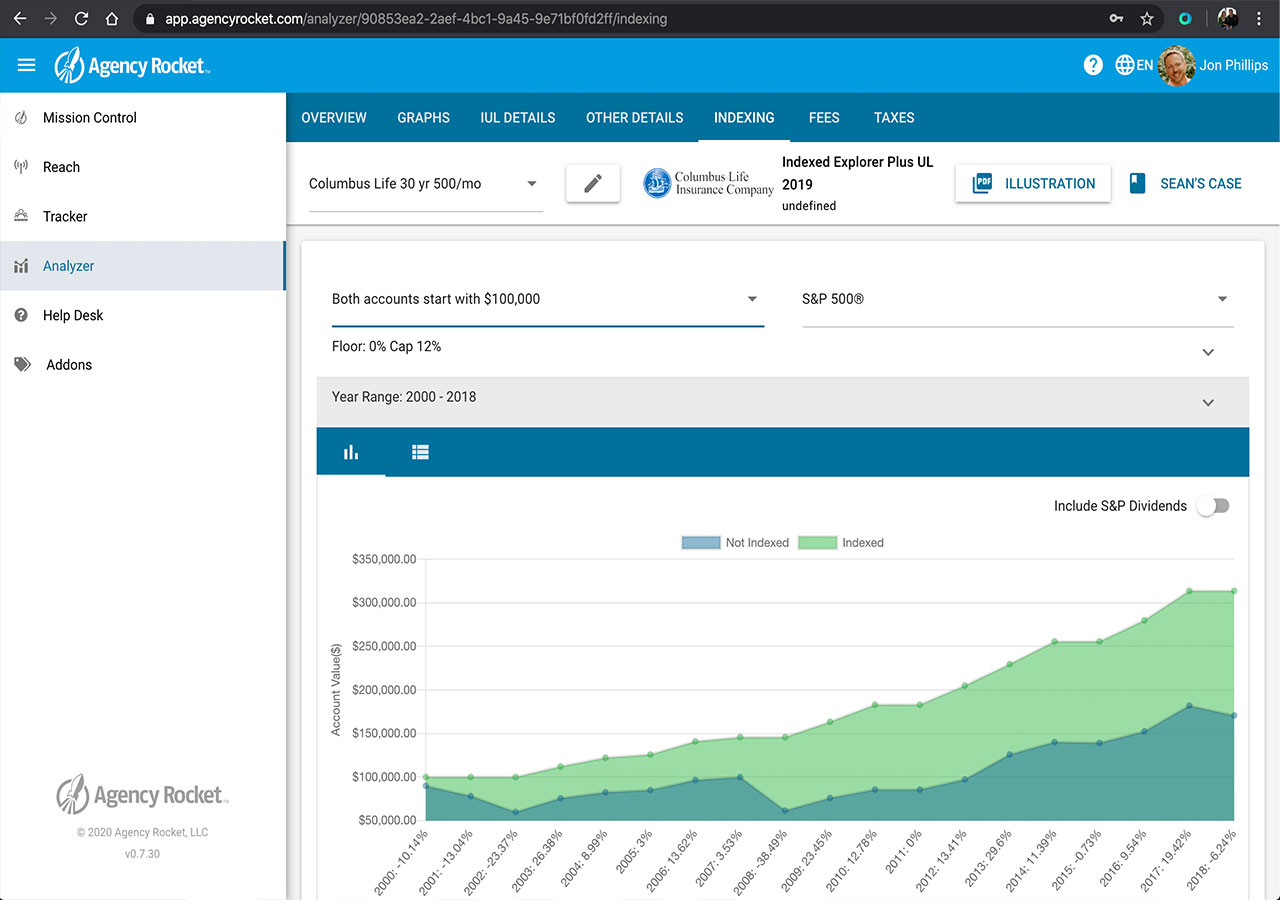Open Sean's Case link

pos(1185,183)
